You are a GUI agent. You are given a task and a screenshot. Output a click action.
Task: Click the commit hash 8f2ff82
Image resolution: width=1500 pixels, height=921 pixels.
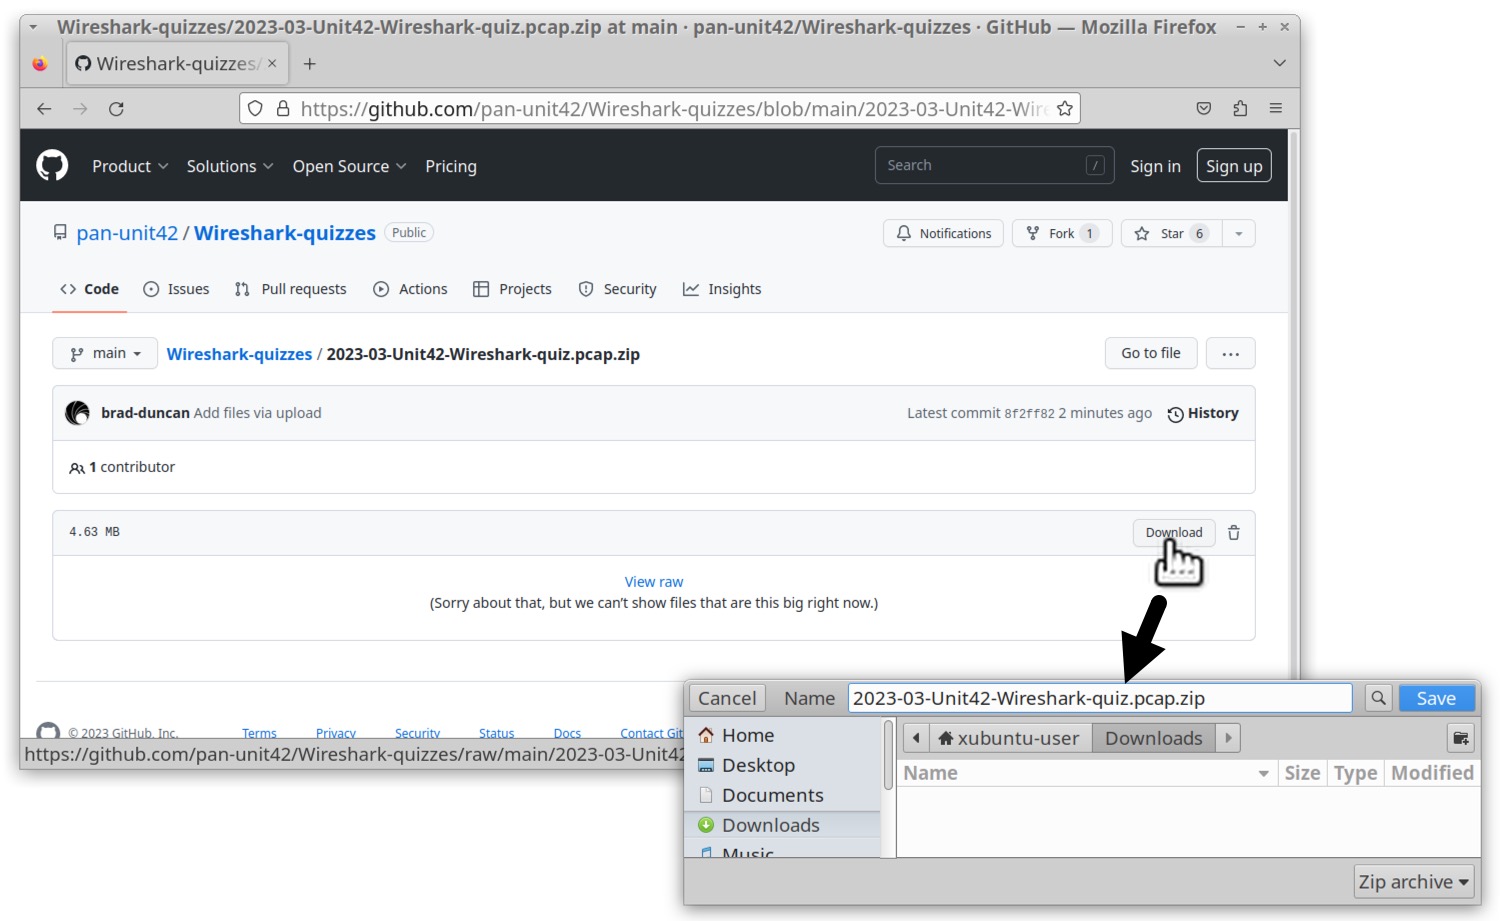point(1029,414)
